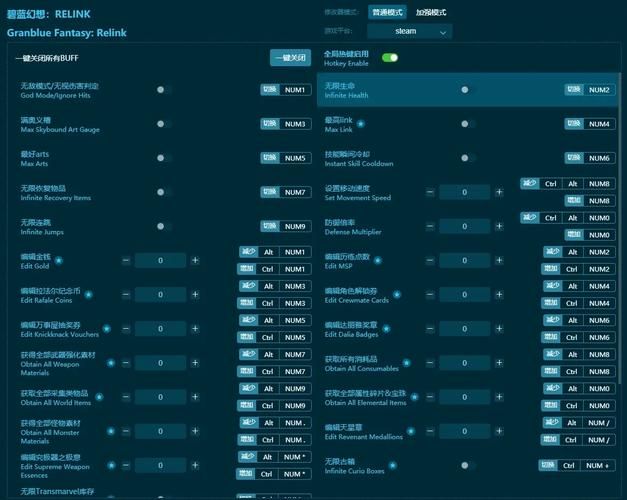The height and width of the screenshot is (500, 627).
Task: Toggle Max Link cheat
Action: point(468,124)
